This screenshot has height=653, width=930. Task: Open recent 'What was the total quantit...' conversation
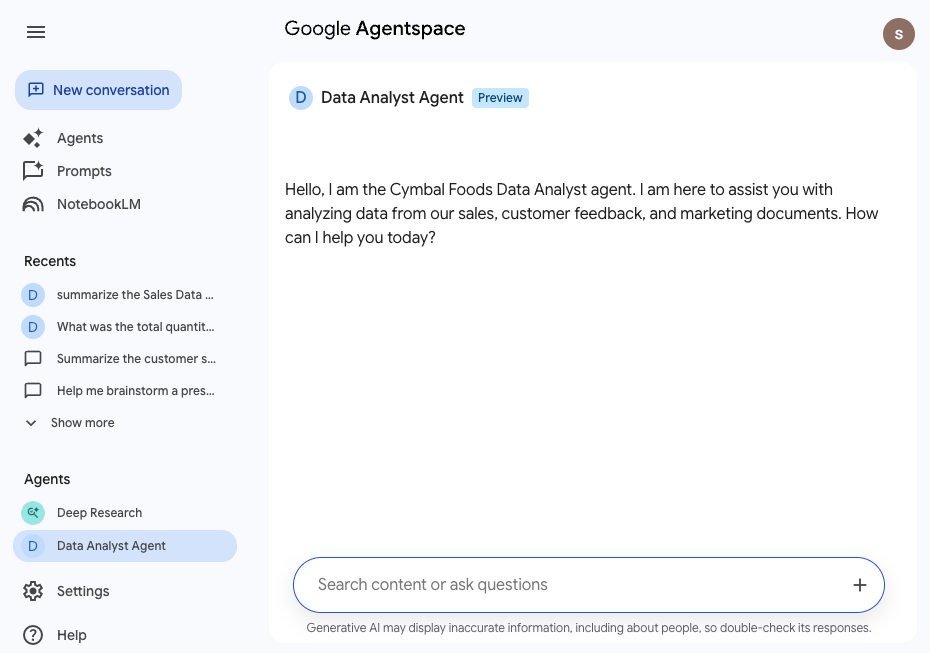click(135, 327)
